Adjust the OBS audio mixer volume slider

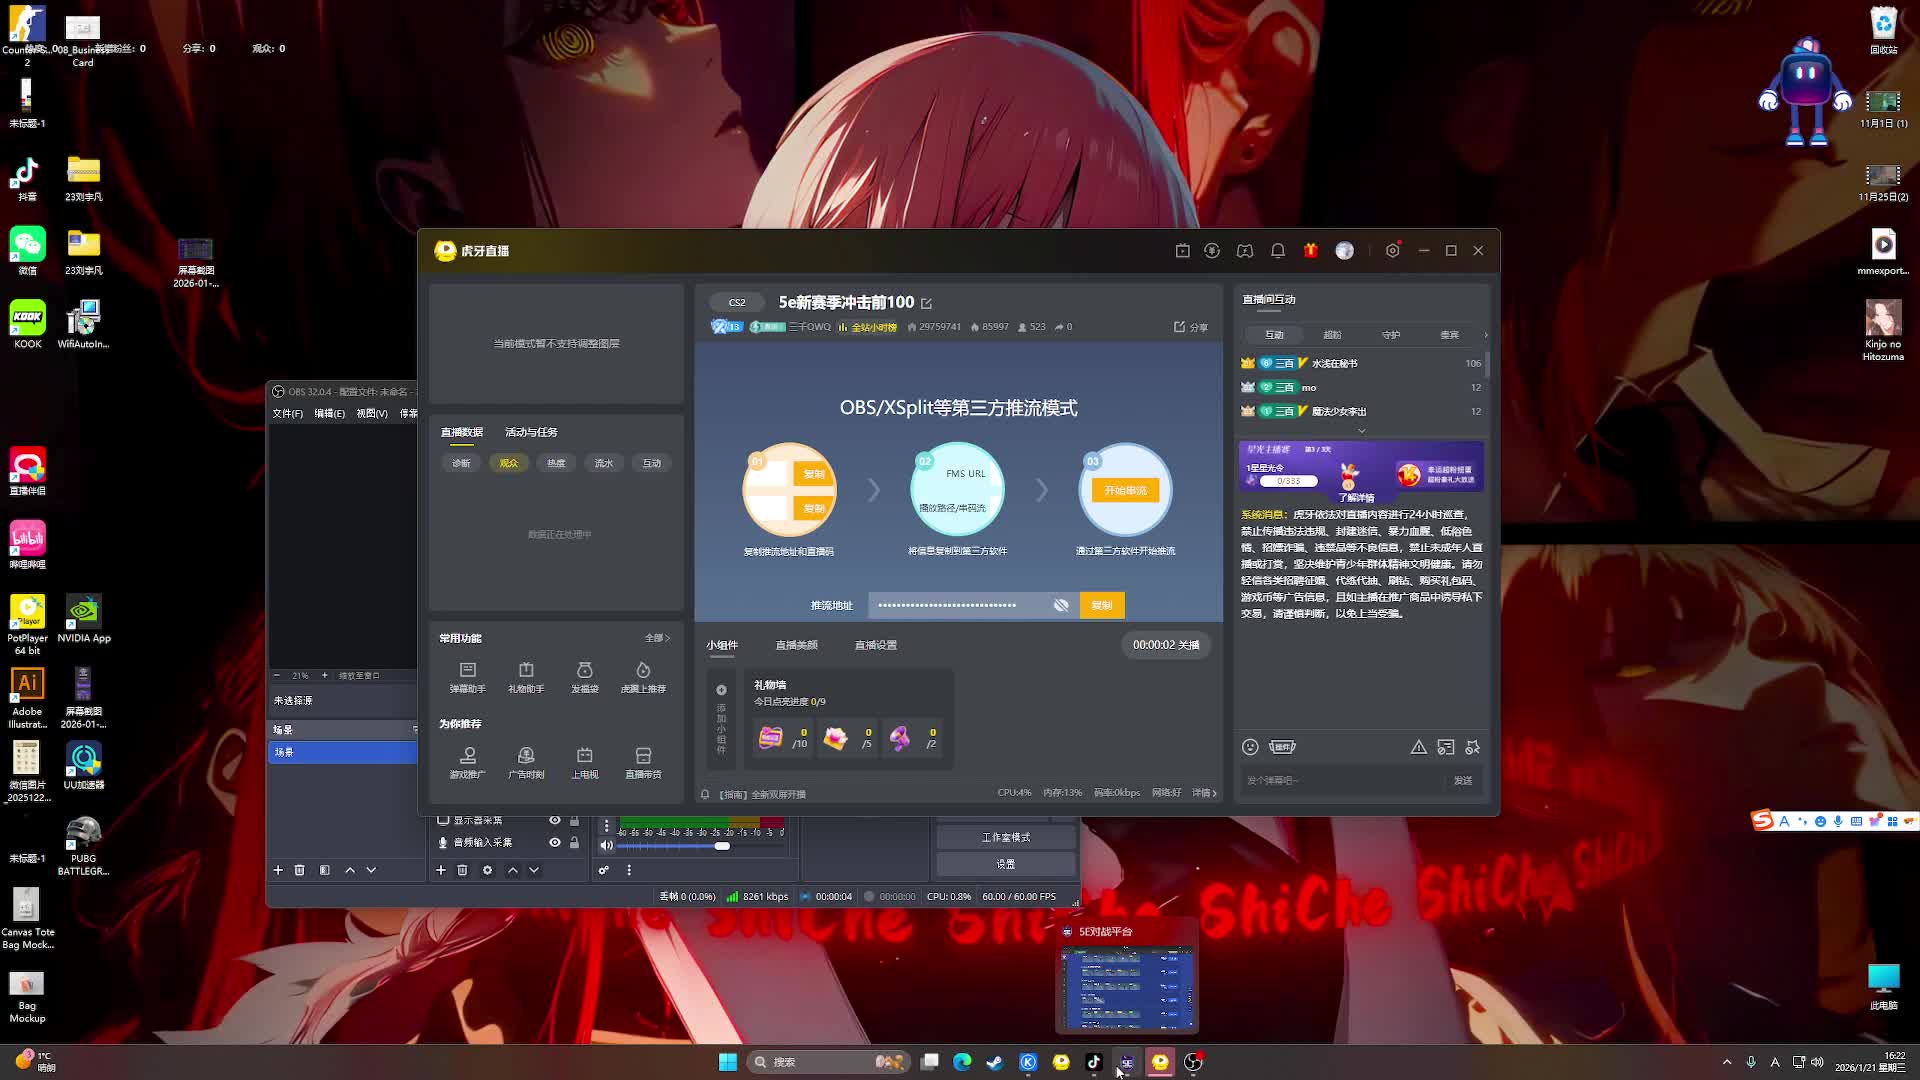click(721, 846)
